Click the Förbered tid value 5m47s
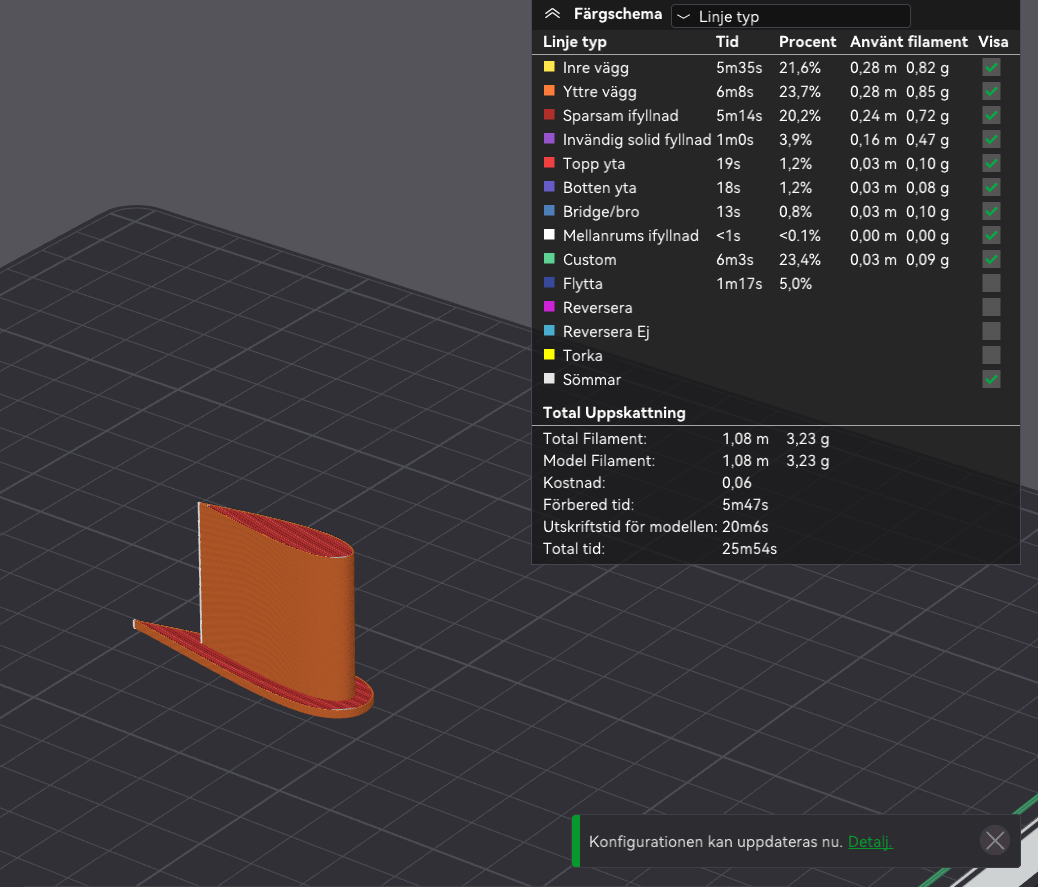This screenshot has height=887, width=1038. (745, 505)
